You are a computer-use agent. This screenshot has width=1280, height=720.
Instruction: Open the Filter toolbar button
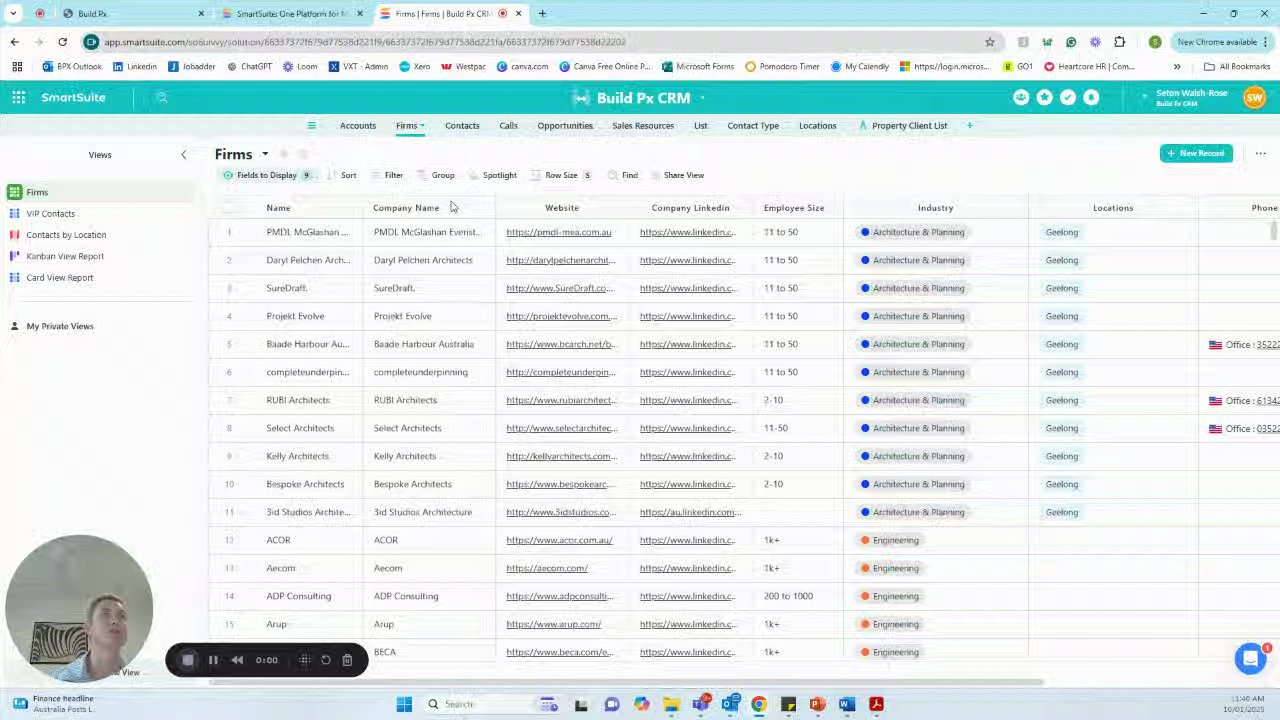tap(387, 175)
